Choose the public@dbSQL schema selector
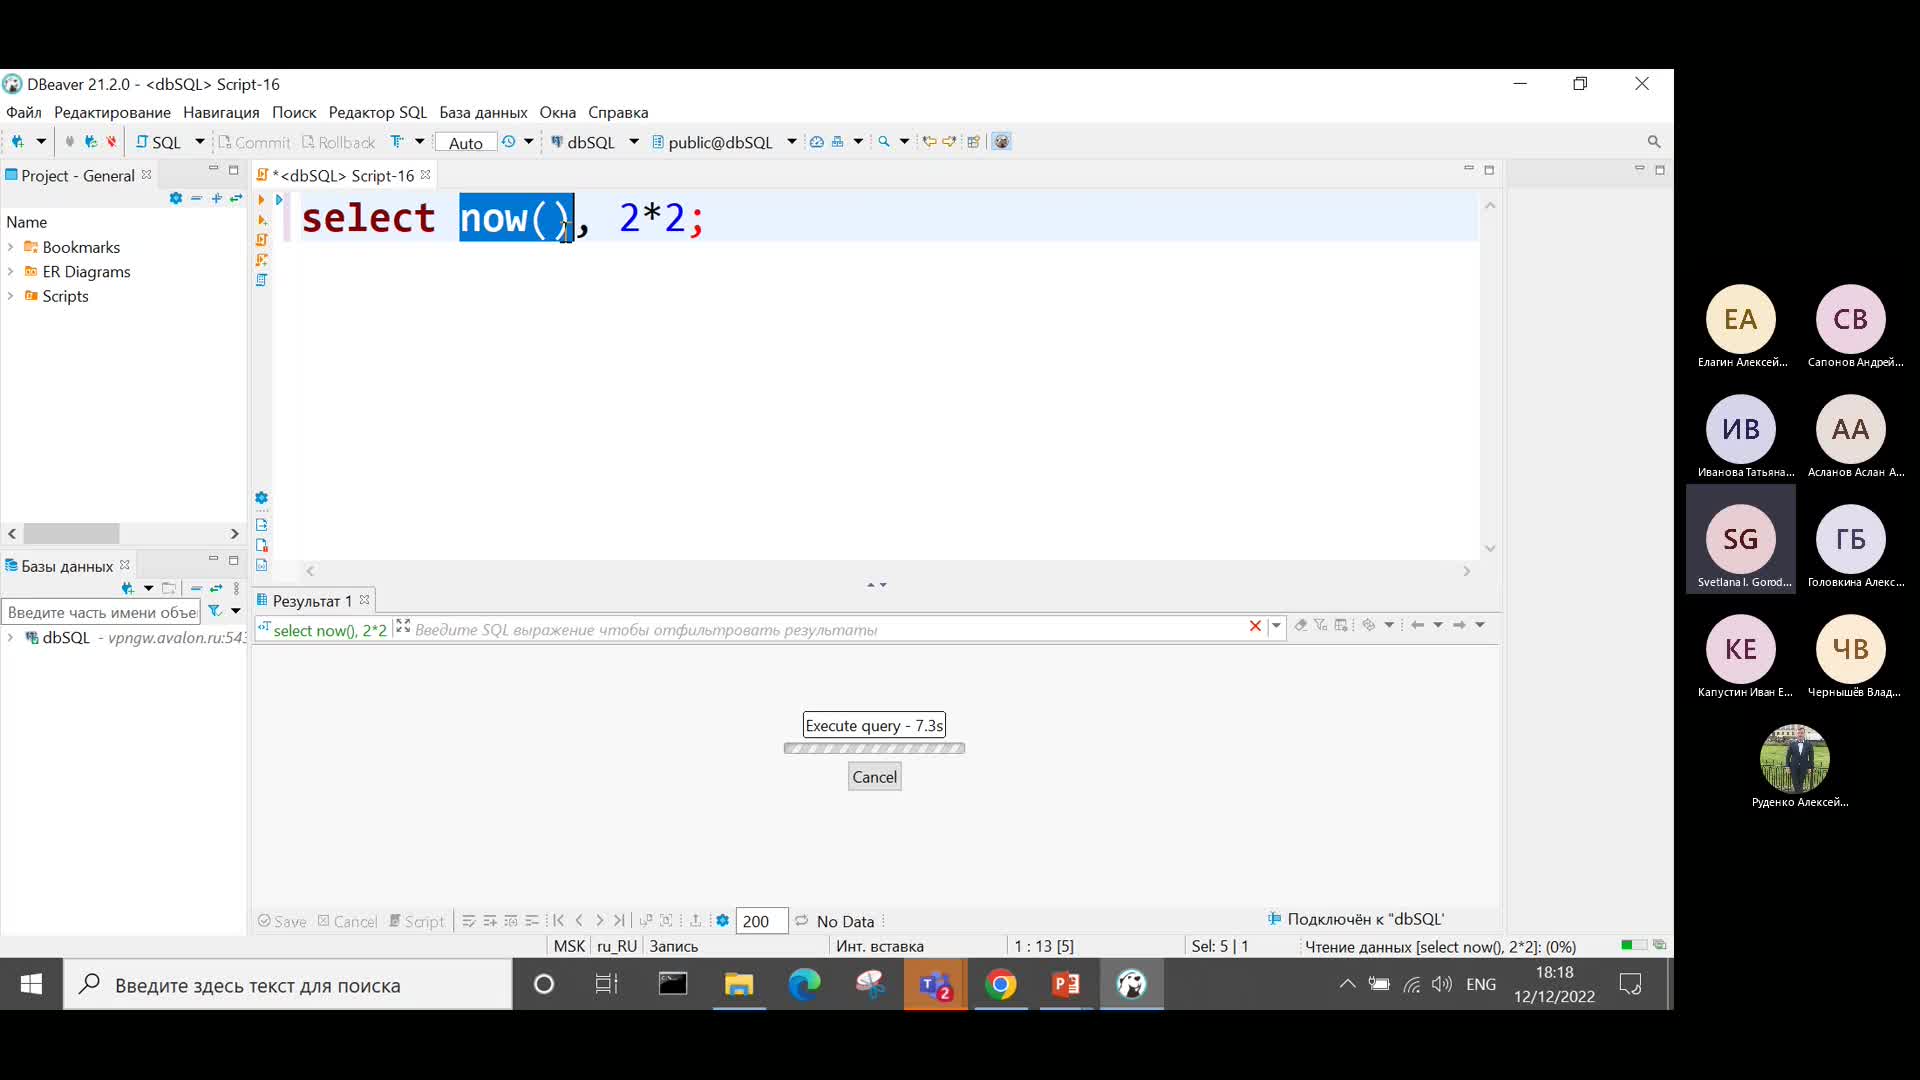The image size is (1920, 1080). pos(713,143)
